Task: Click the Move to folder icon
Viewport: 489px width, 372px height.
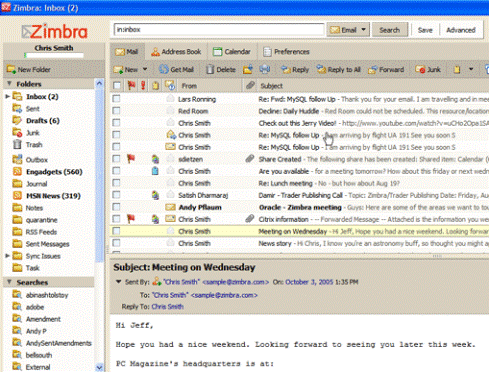Action: click(248, 69)
